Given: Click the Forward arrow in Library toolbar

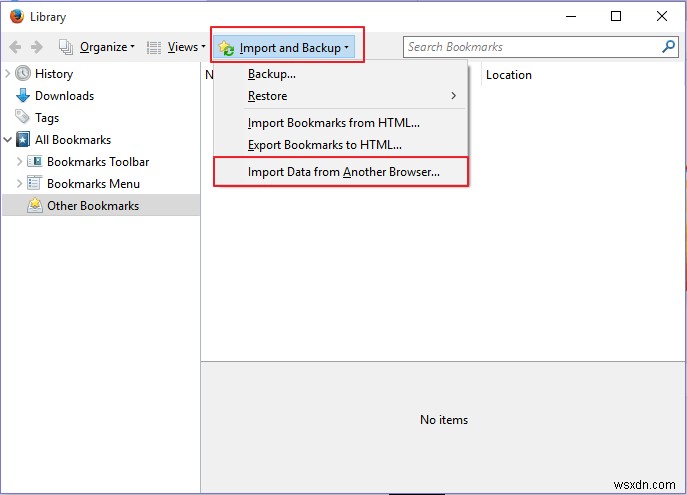Looking at the screenshot, I should pos(37,47).
